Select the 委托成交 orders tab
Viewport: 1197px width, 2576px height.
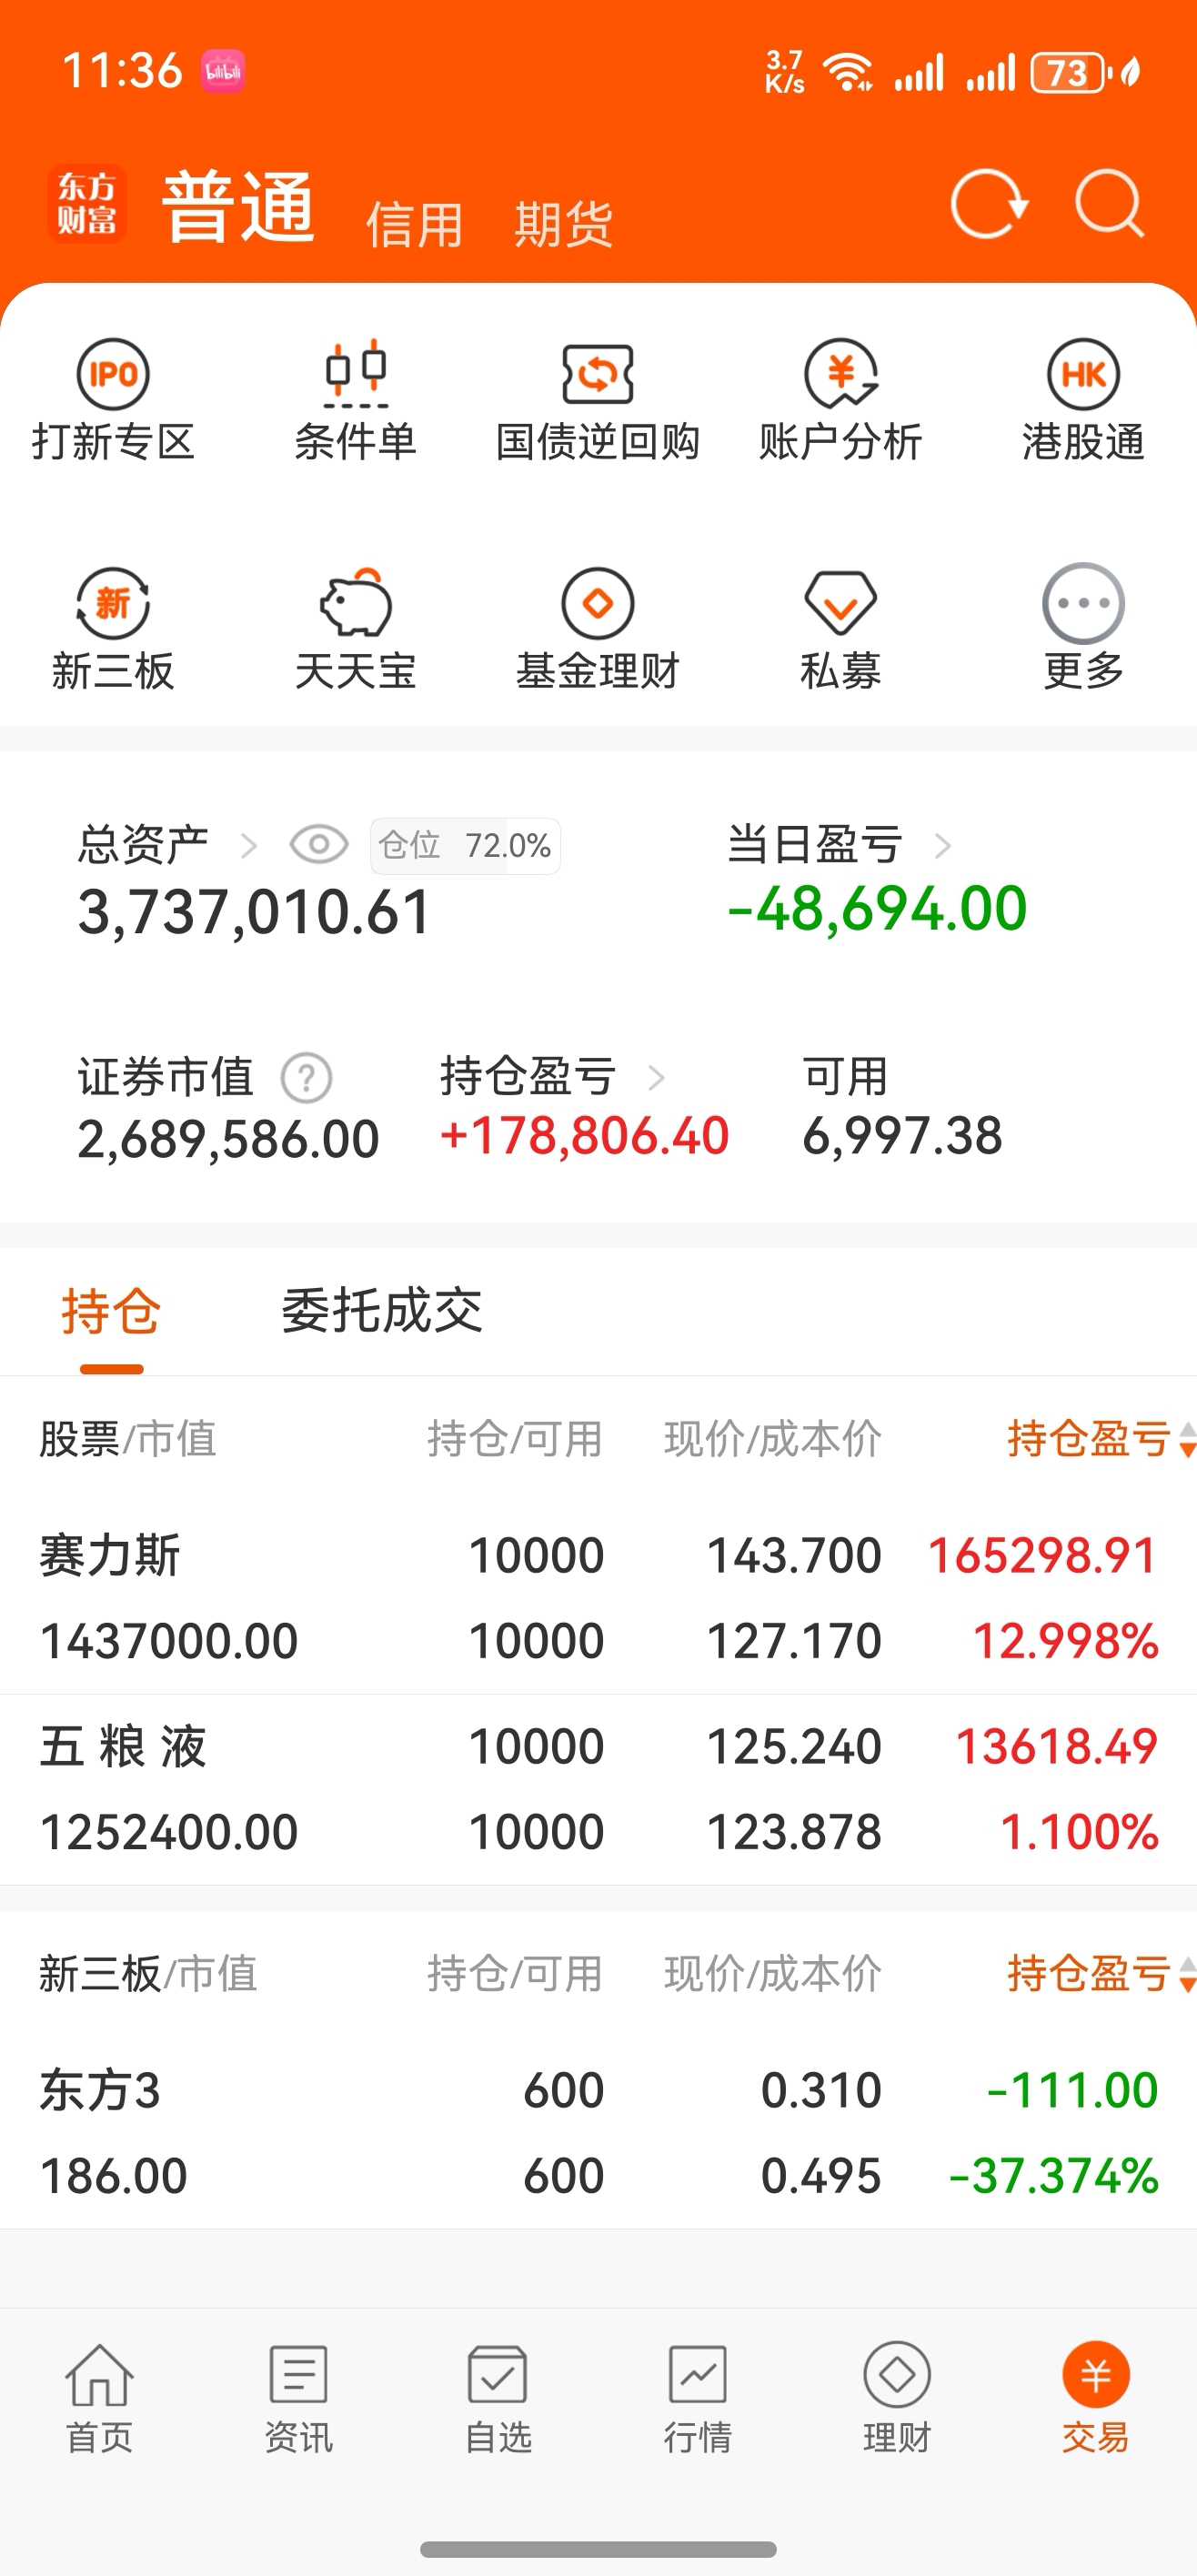pos(381,1311)
